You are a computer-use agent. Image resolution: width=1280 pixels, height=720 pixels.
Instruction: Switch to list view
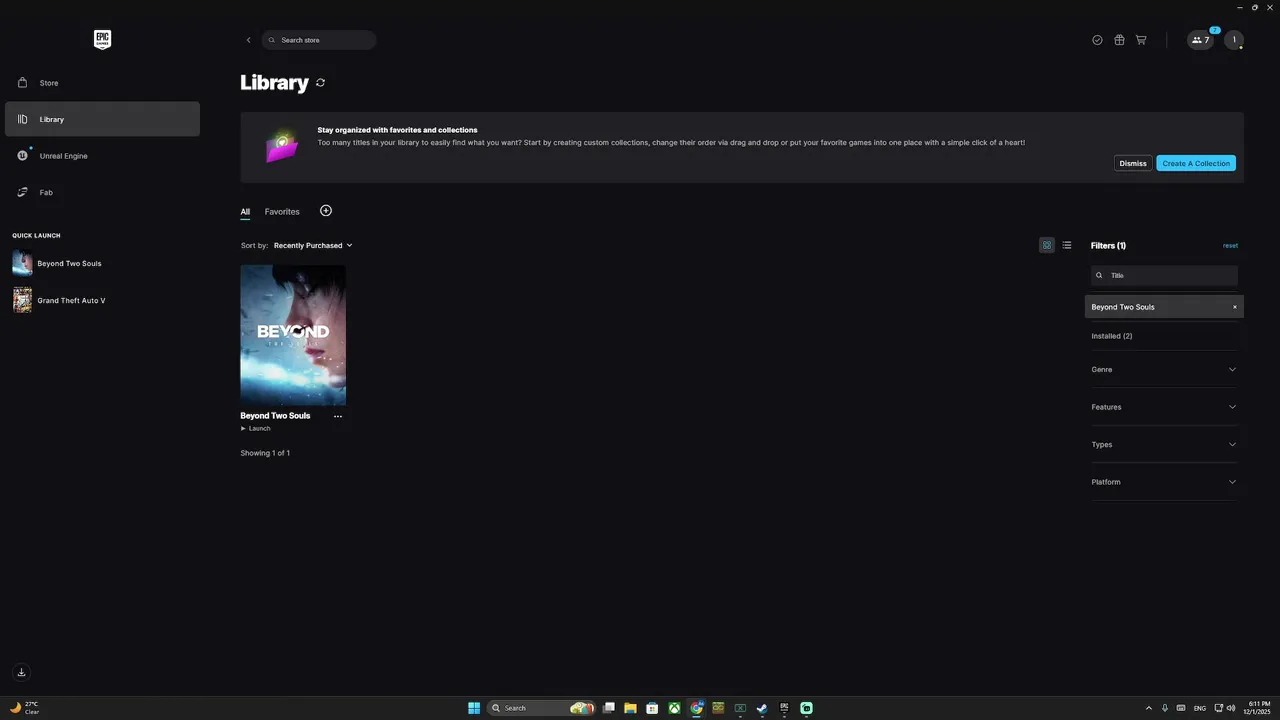[1067, 245]
